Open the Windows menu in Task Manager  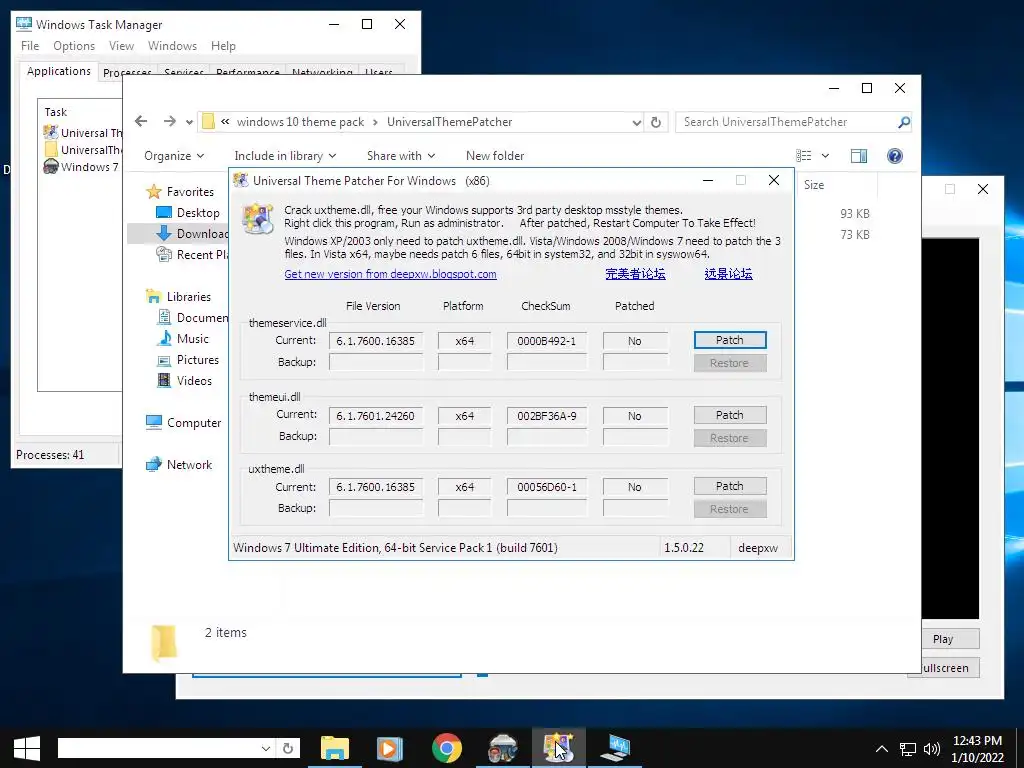click(172, 46)
